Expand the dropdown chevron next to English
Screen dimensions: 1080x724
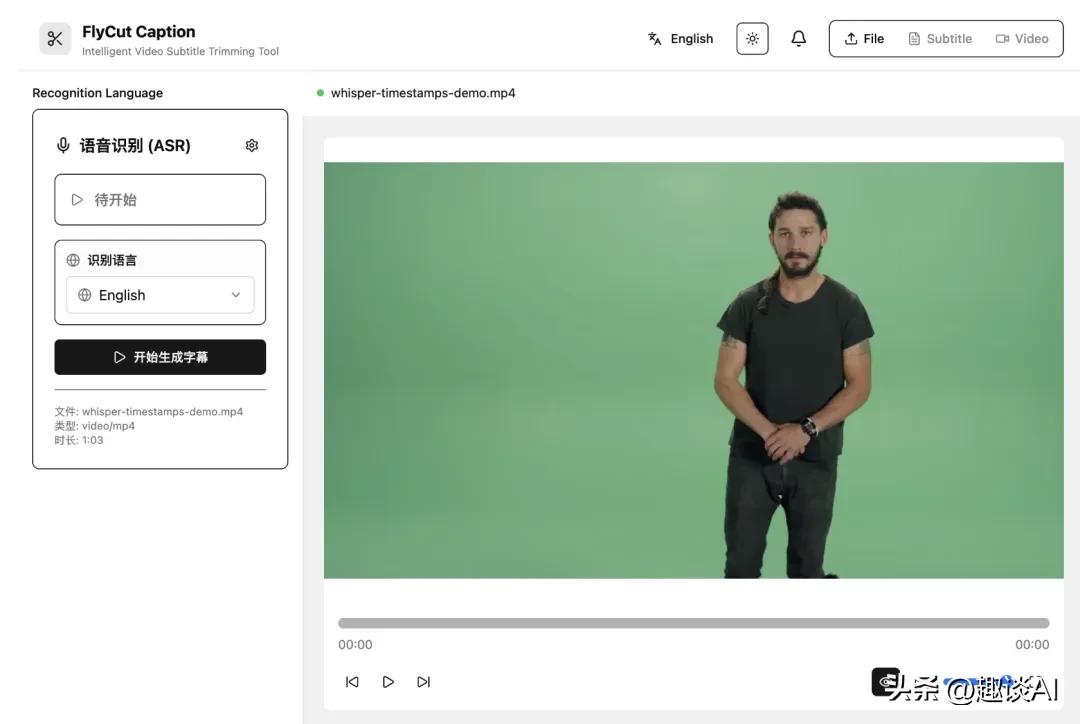point(236,295)
